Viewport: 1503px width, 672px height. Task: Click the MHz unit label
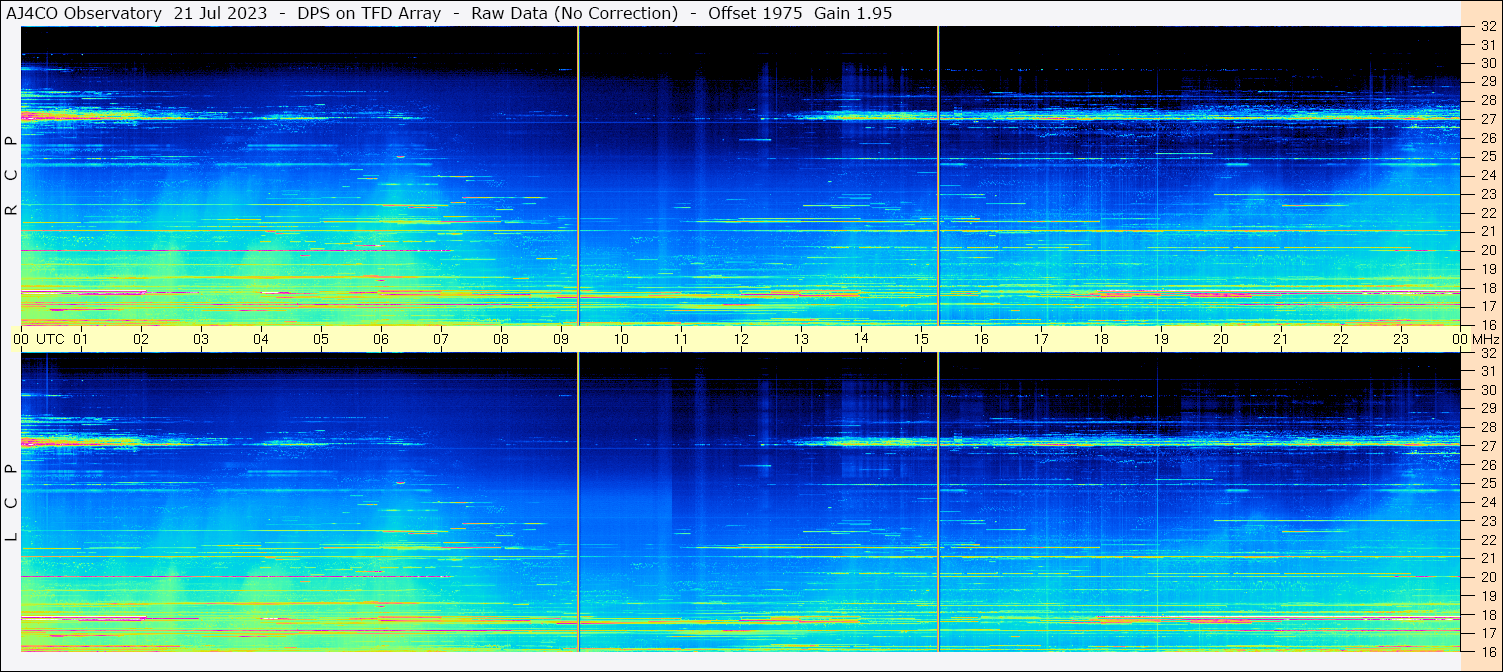(1486, 339)
